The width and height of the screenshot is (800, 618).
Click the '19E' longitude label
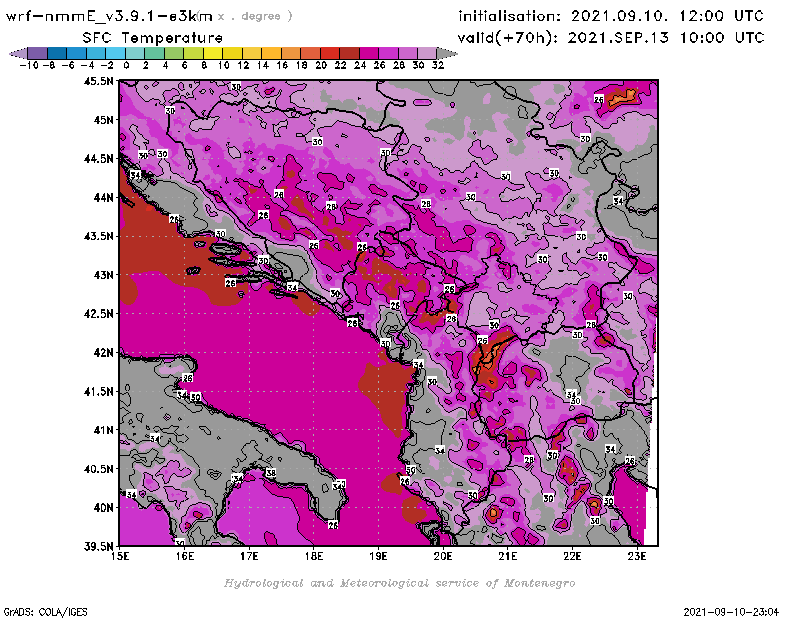pyautogui.click(x=379, y=556)
